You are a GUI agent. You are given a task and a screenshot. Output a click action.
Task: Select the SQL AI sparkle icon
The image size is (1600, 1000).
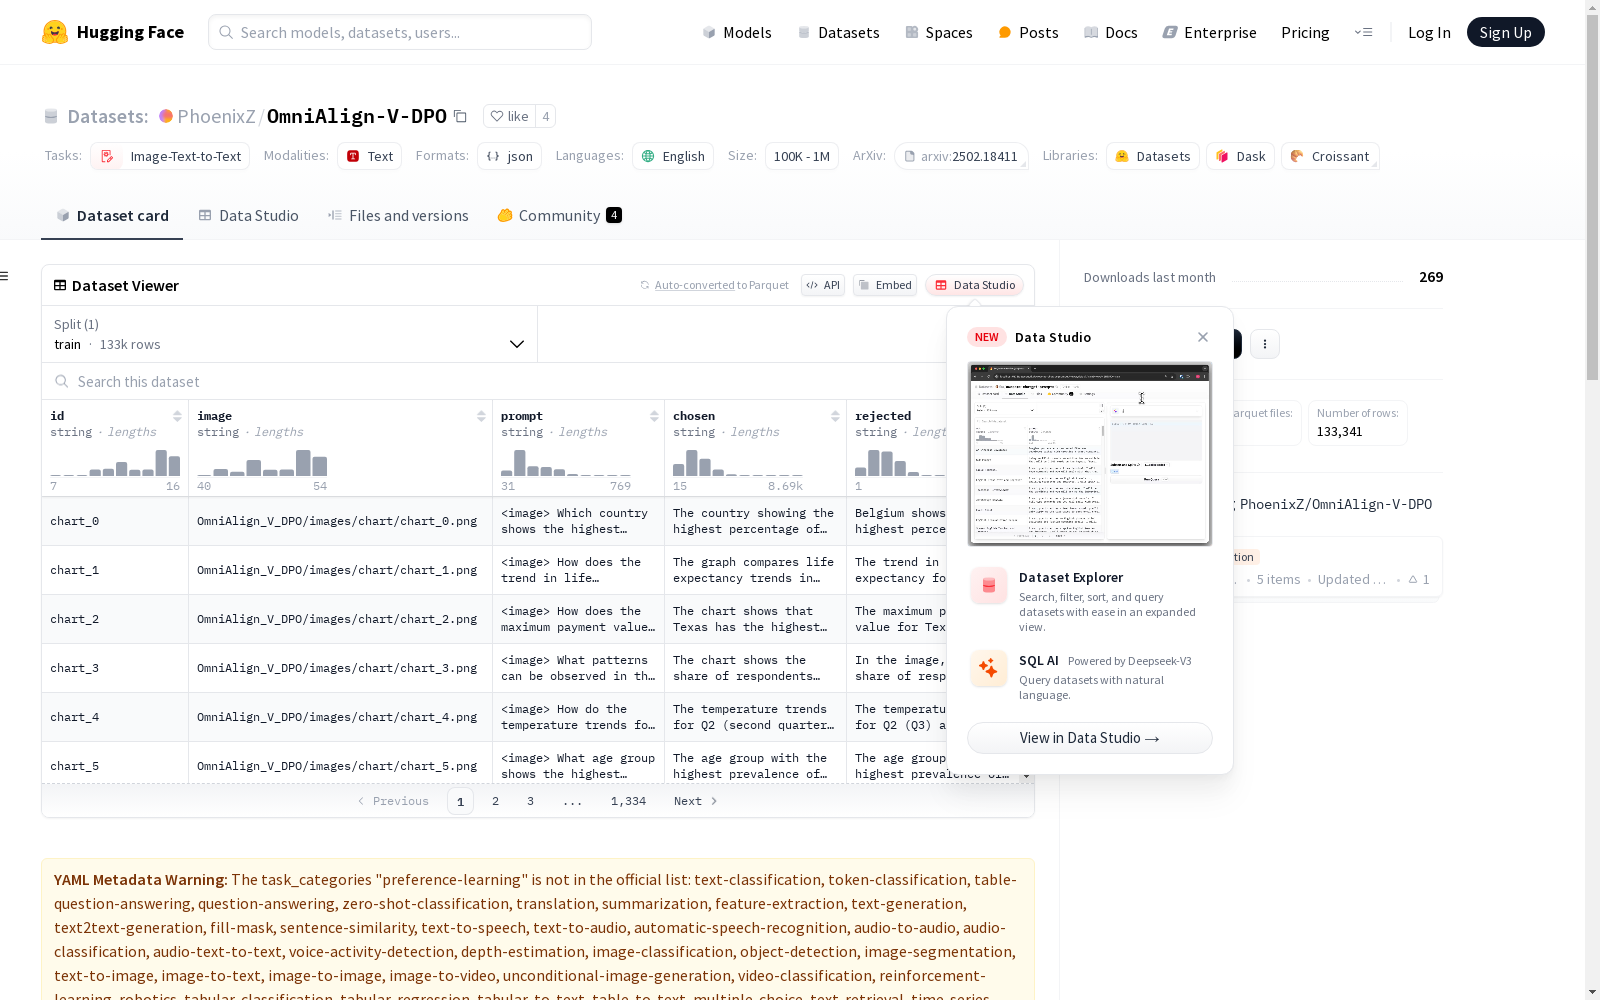[x=988, y=668]
